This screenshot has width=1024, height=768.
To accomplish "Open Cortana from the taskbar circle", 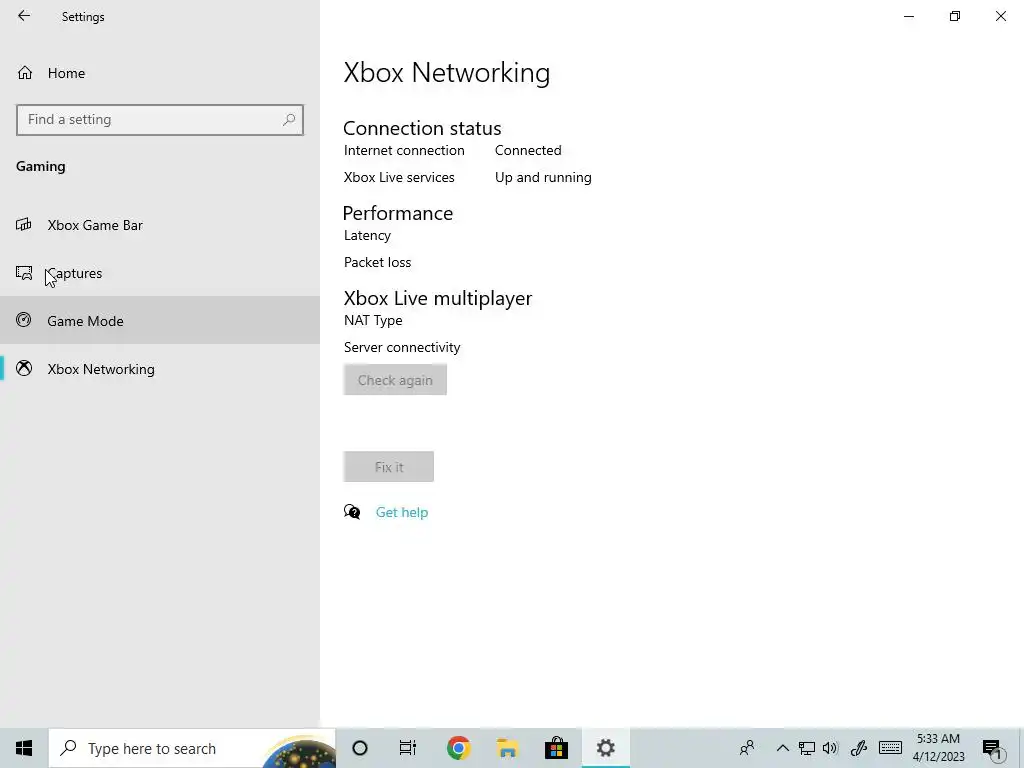I will [360, 748].
